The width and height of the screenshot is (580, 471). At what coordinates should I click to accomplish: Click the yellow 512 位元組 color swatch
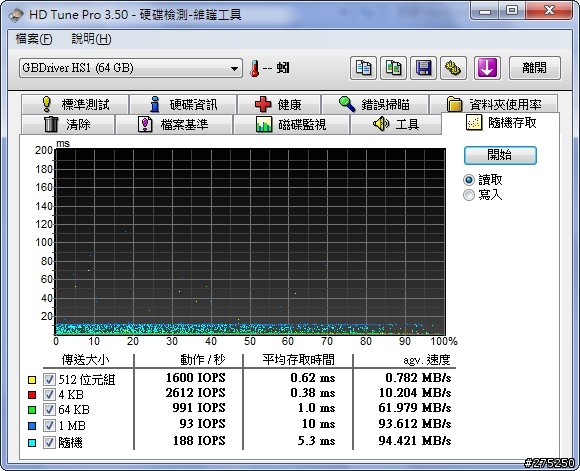click(32, 380)
